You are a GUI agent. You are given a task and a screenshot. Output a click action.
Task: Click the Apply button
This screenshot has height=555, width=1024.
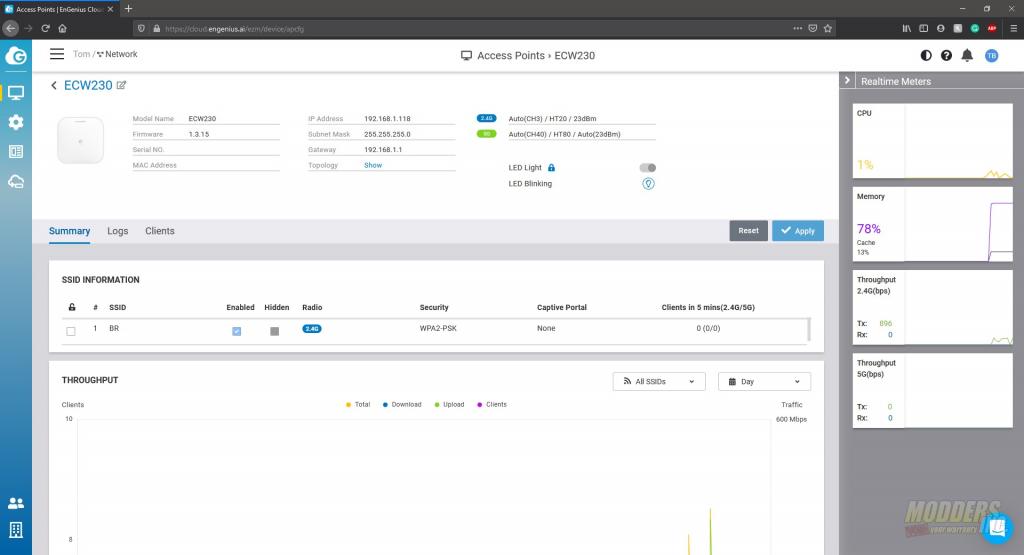[x=797, y=230]
